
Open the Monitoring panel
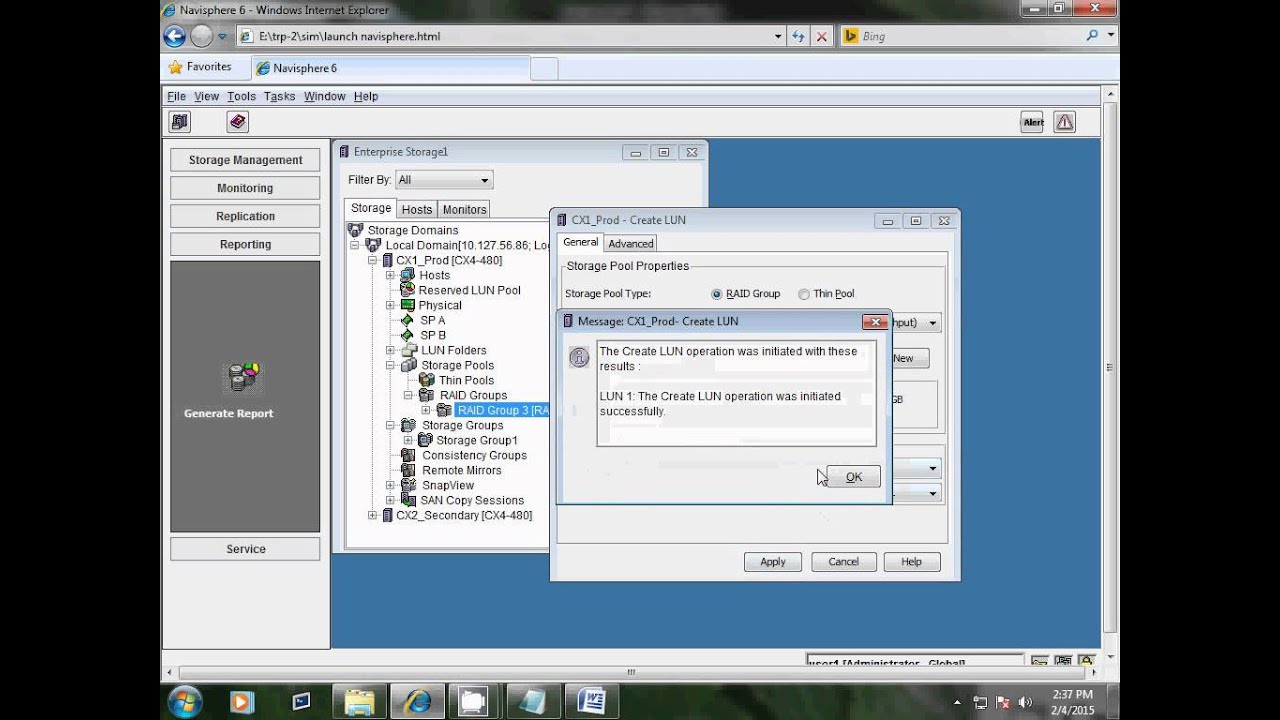[x=245, y=188]
